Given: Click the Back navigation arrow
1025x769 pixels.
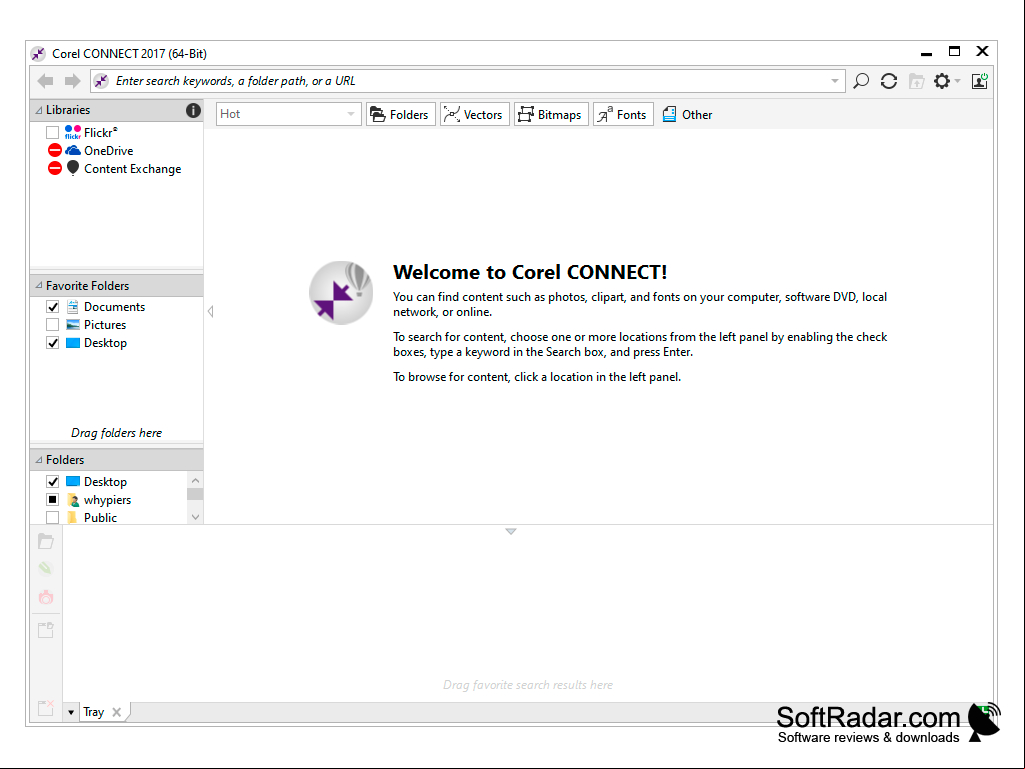Looking at the screenshot, I should pyautogui.click(x=45, y=81).
